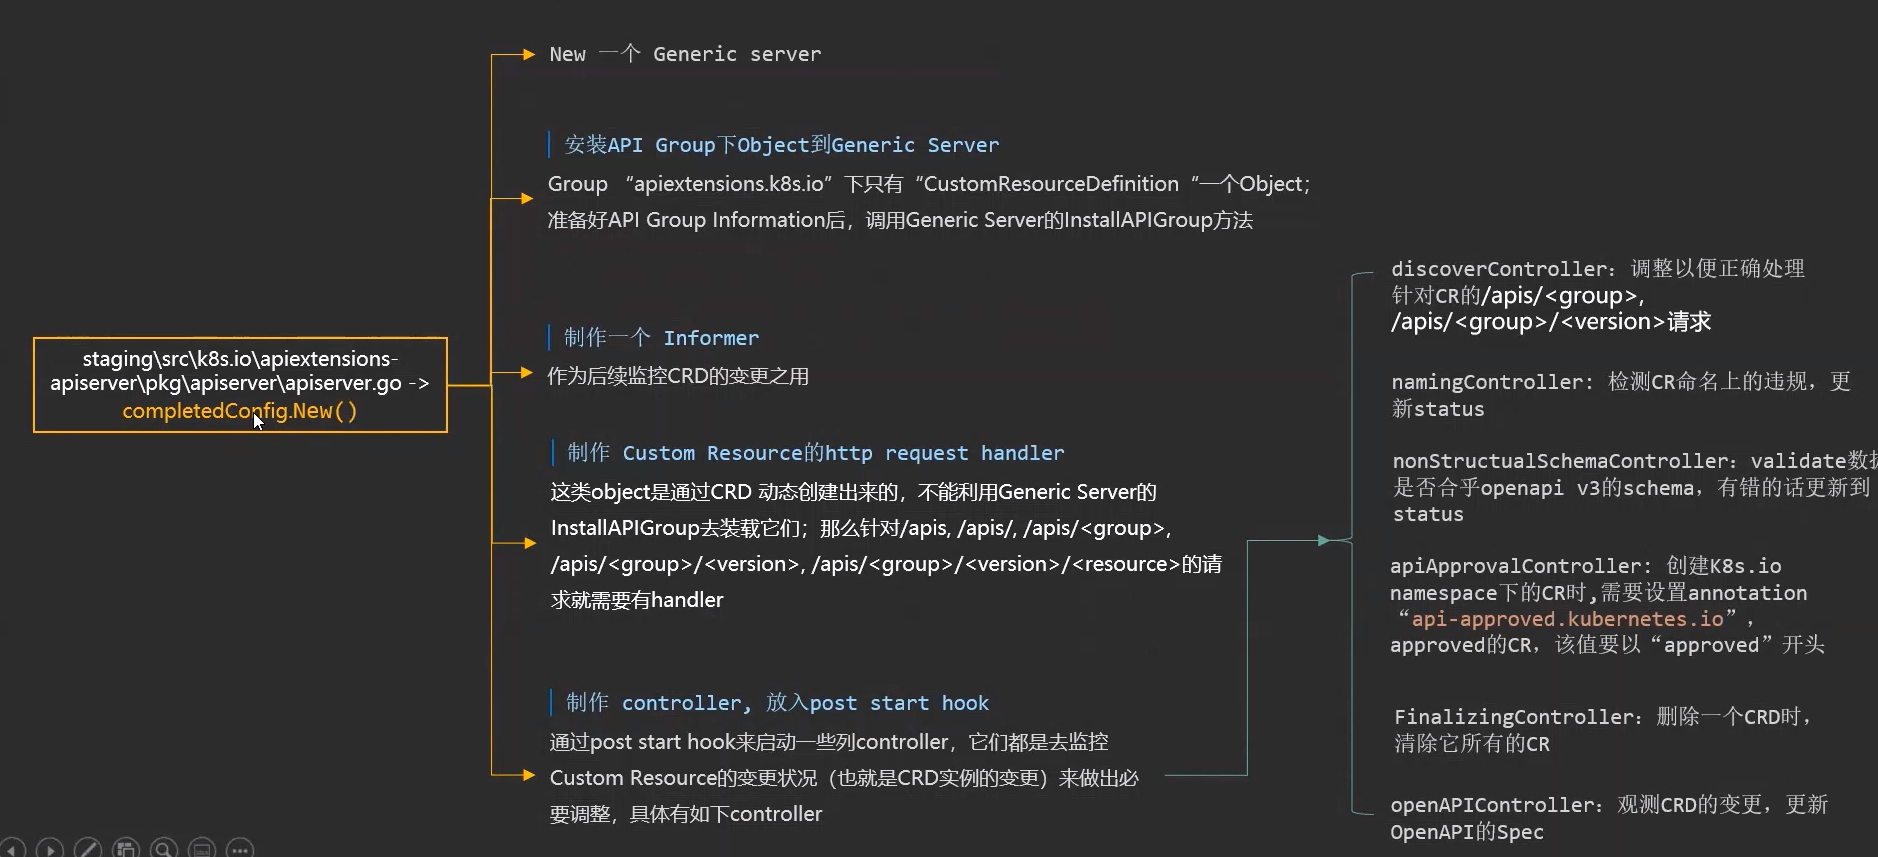Click the nonStructualSchemaController line

click(x=1635, y=461)
